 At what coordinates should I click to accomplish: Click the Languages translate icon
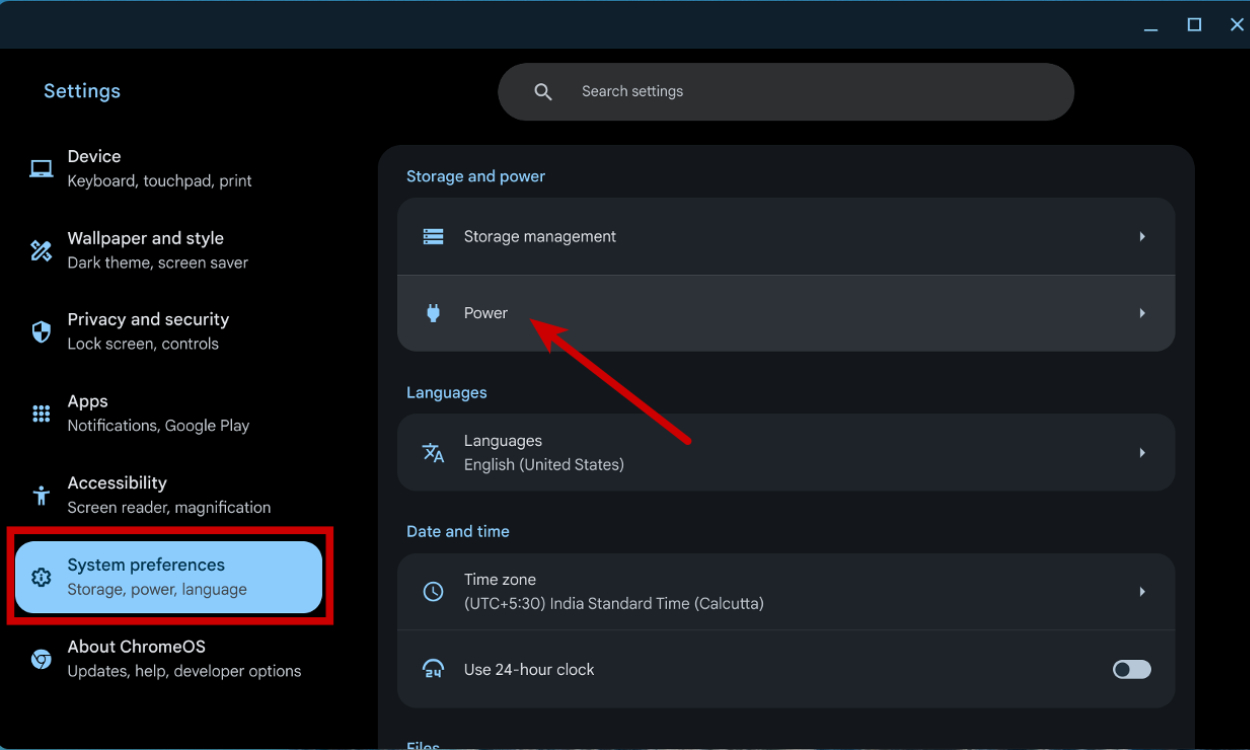(433, 452)
